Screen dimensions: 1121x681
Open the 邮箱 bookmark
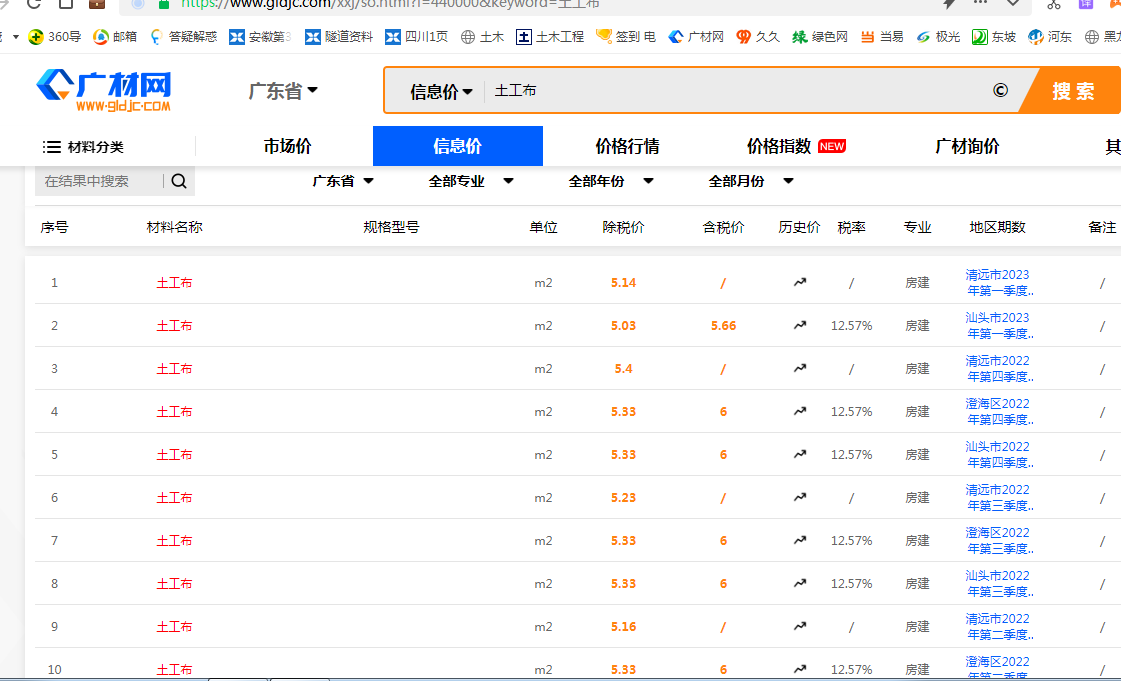click(115, 36)
